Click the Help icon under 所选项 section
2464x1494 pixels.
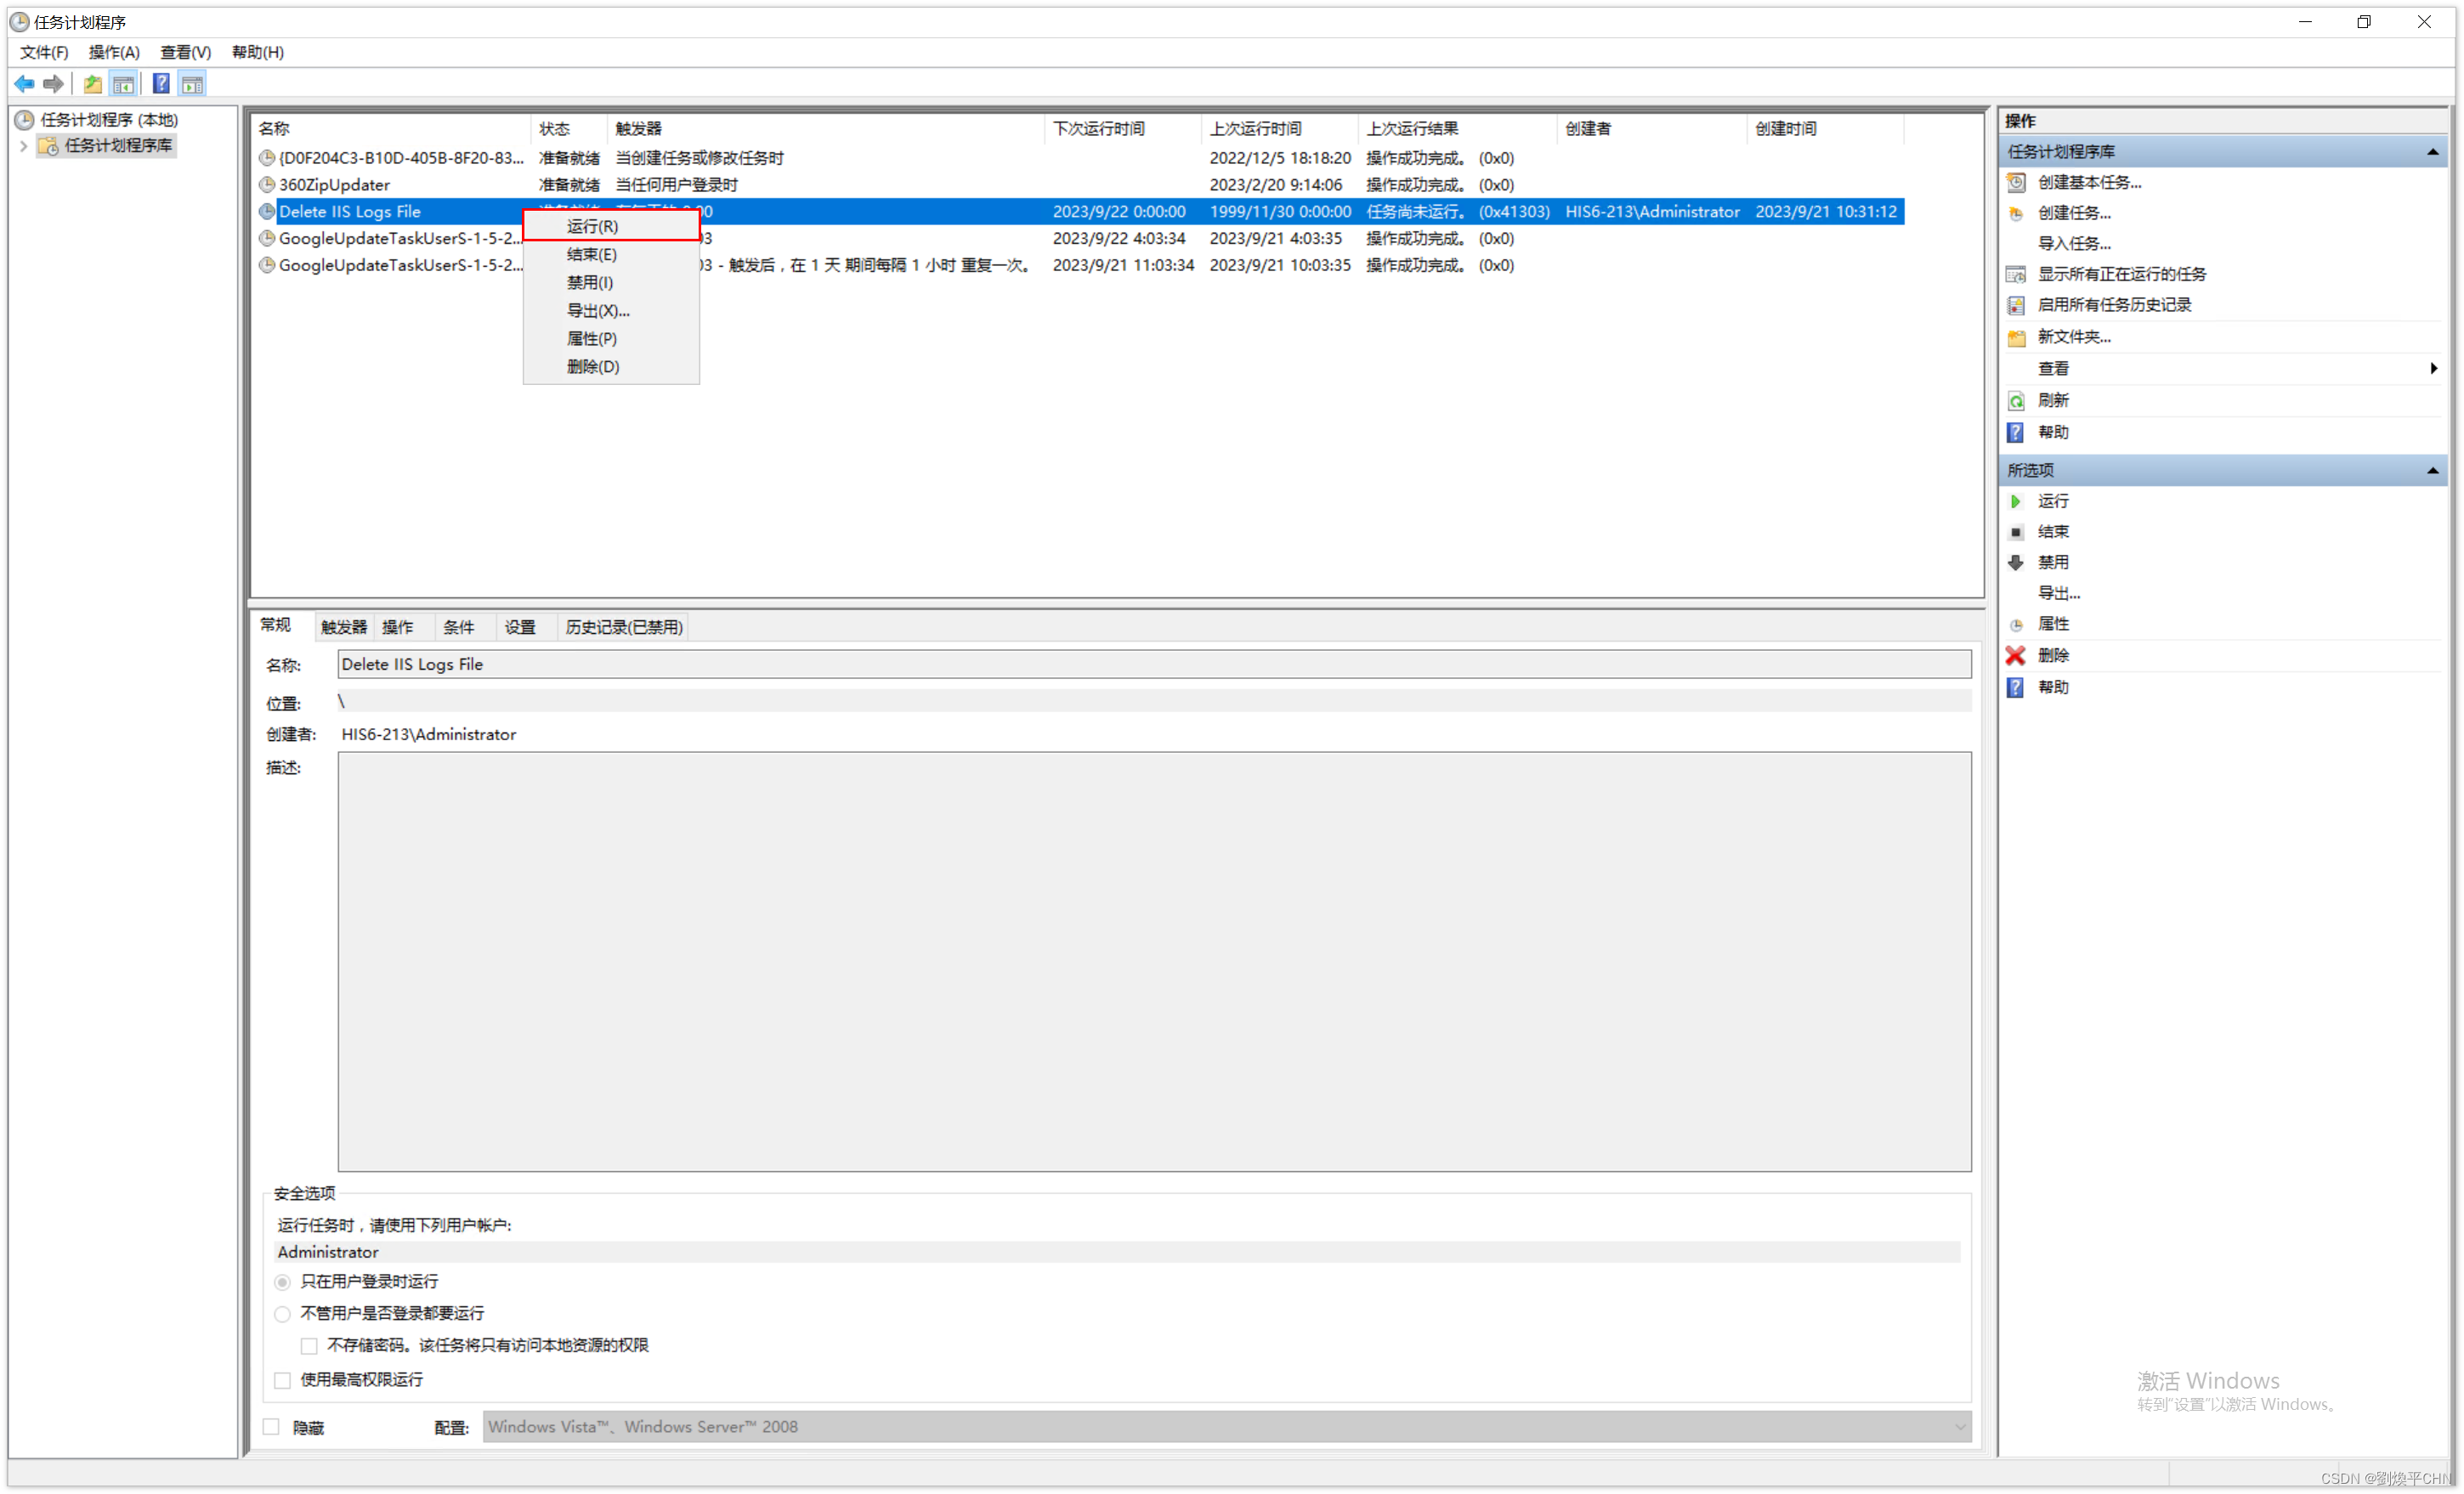coord(2016,688)
